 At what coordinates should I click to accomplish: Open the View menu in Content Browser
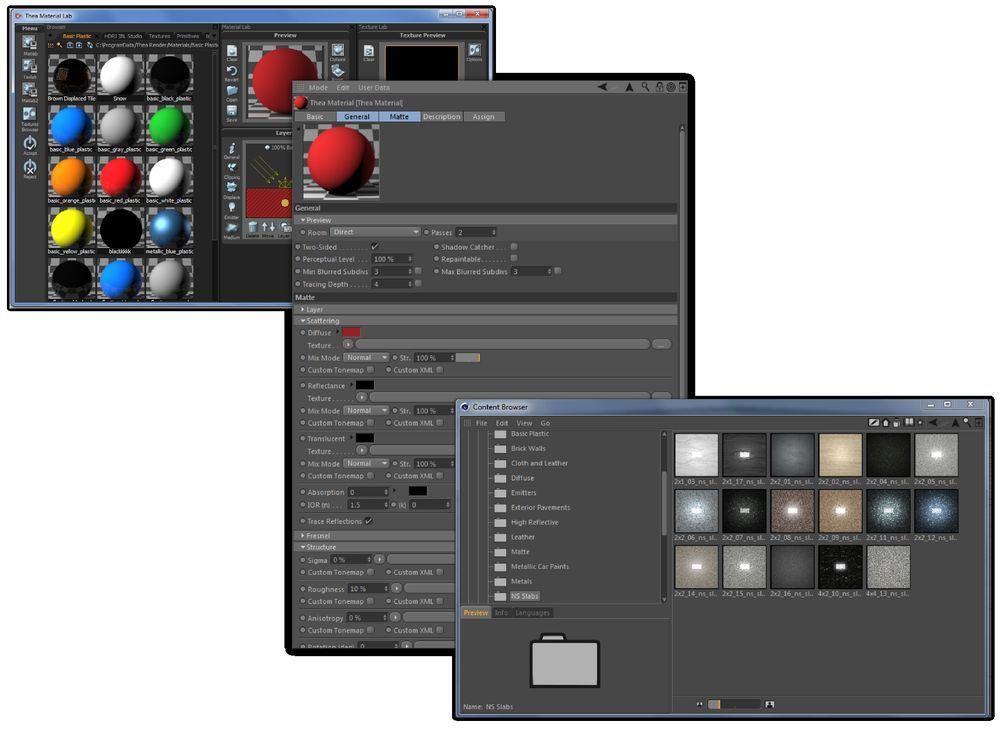pos(524,423)
